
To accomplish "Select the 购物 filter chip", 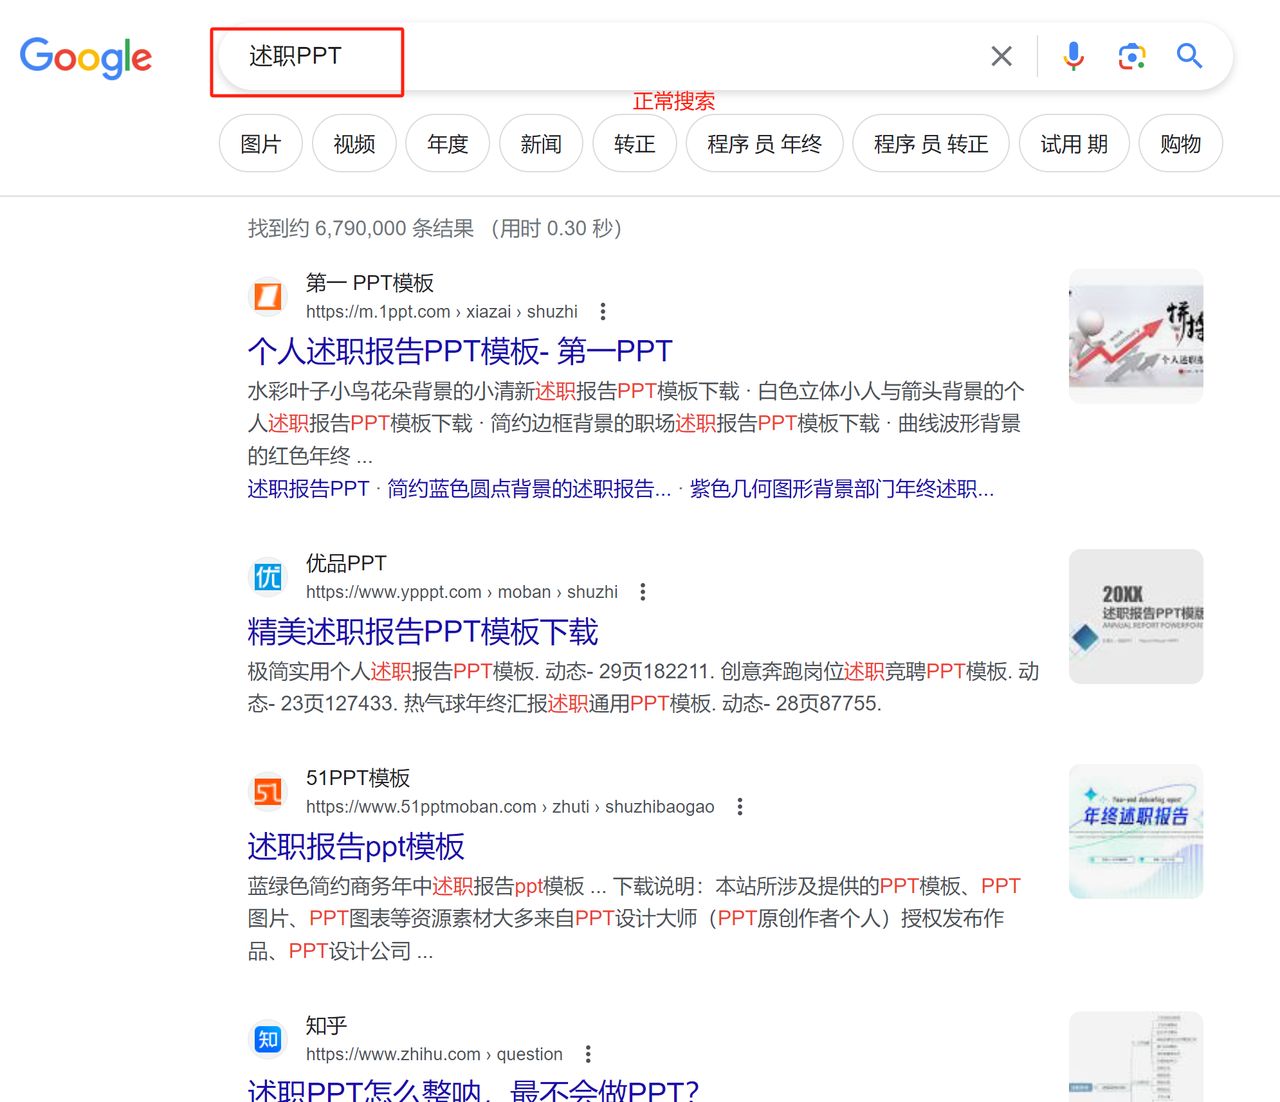I will coord(1181,144).
